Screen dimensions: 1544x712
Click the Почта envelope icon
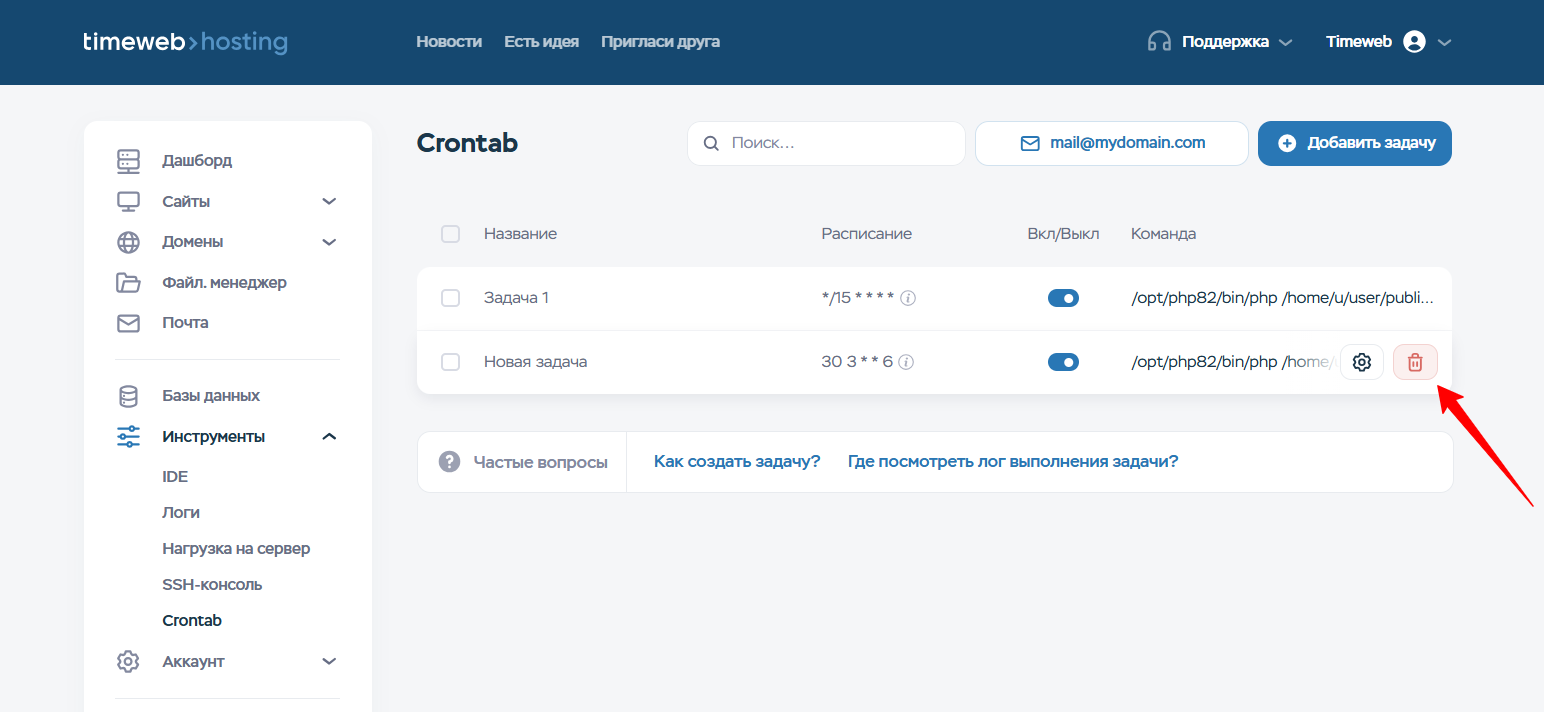click(128, 323)
